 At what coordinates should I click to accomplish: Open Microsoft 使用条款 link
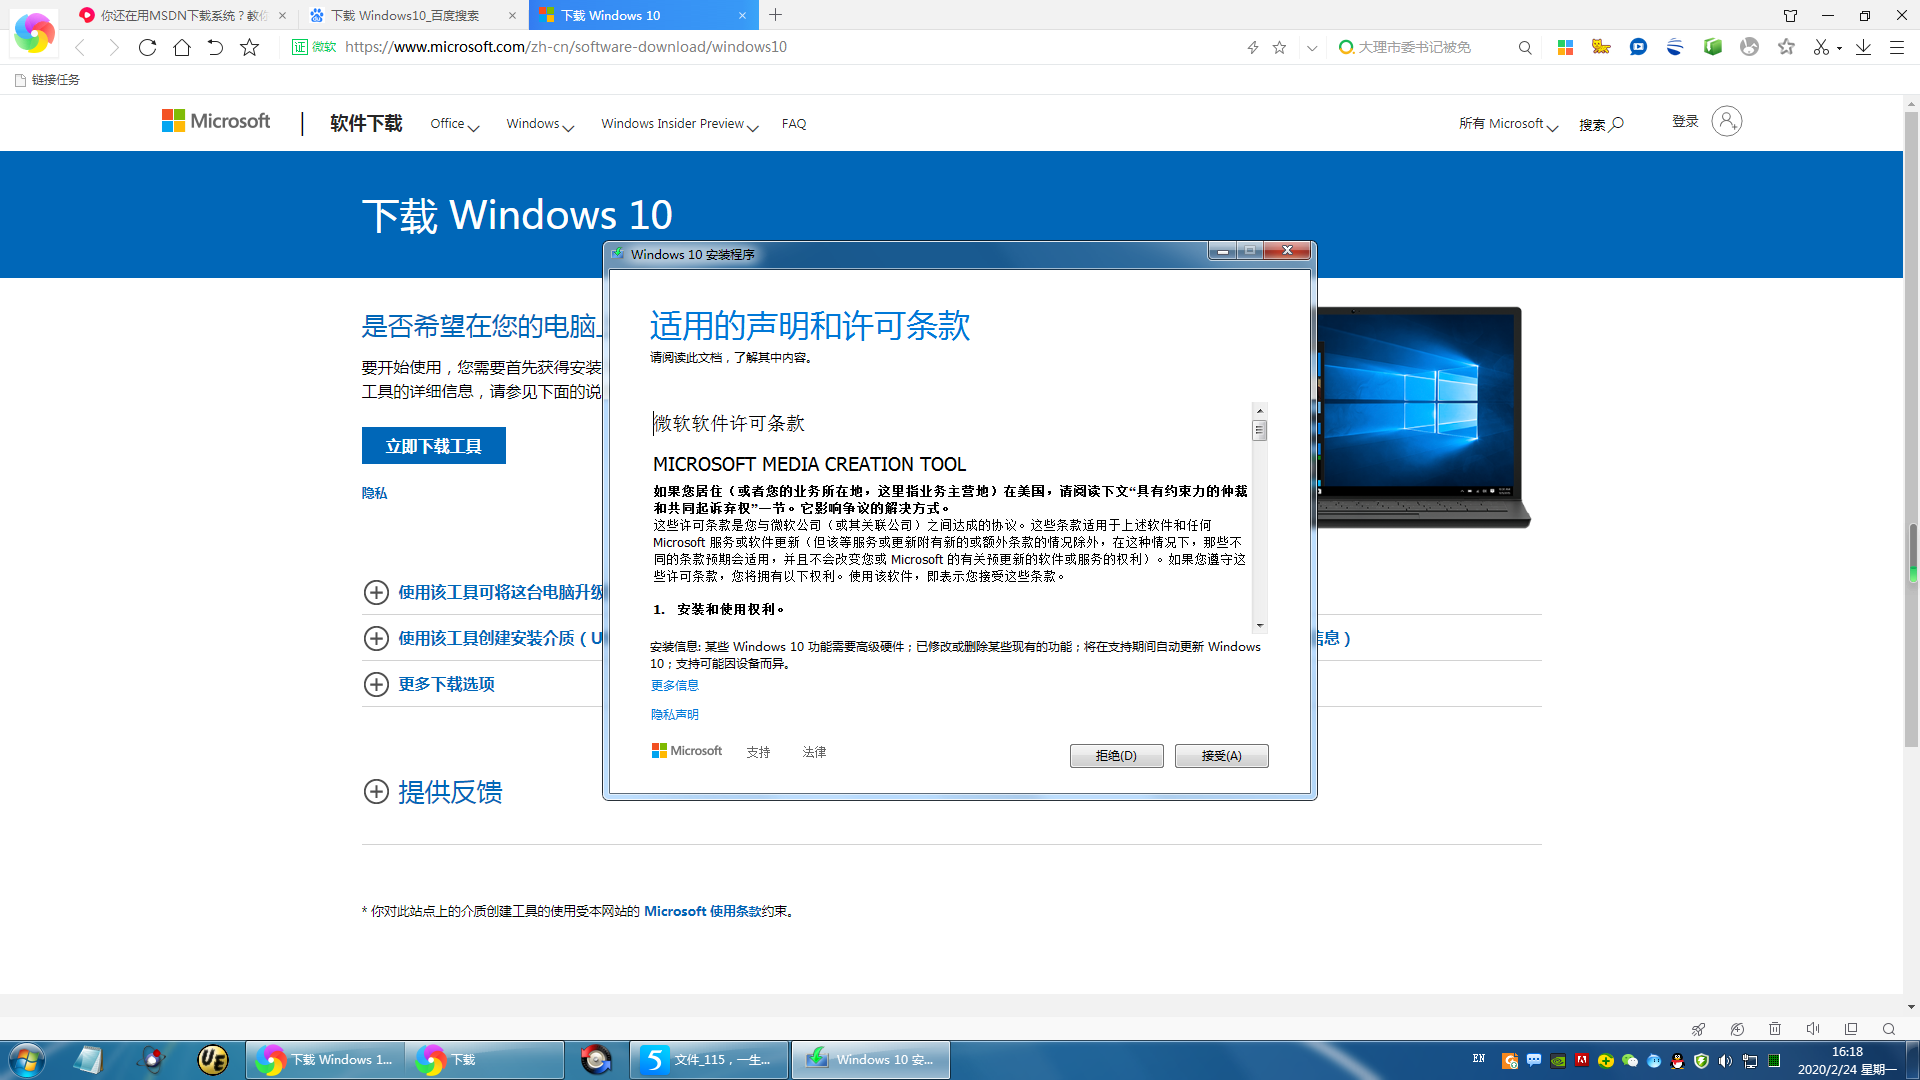point(703,911)
